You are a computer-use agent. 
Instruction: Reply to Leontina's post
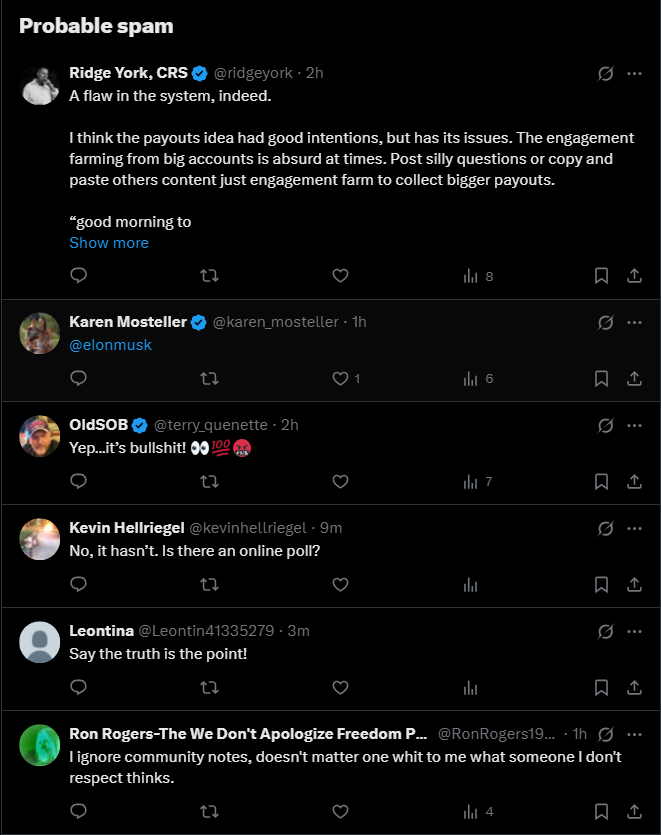click(79, 687)
